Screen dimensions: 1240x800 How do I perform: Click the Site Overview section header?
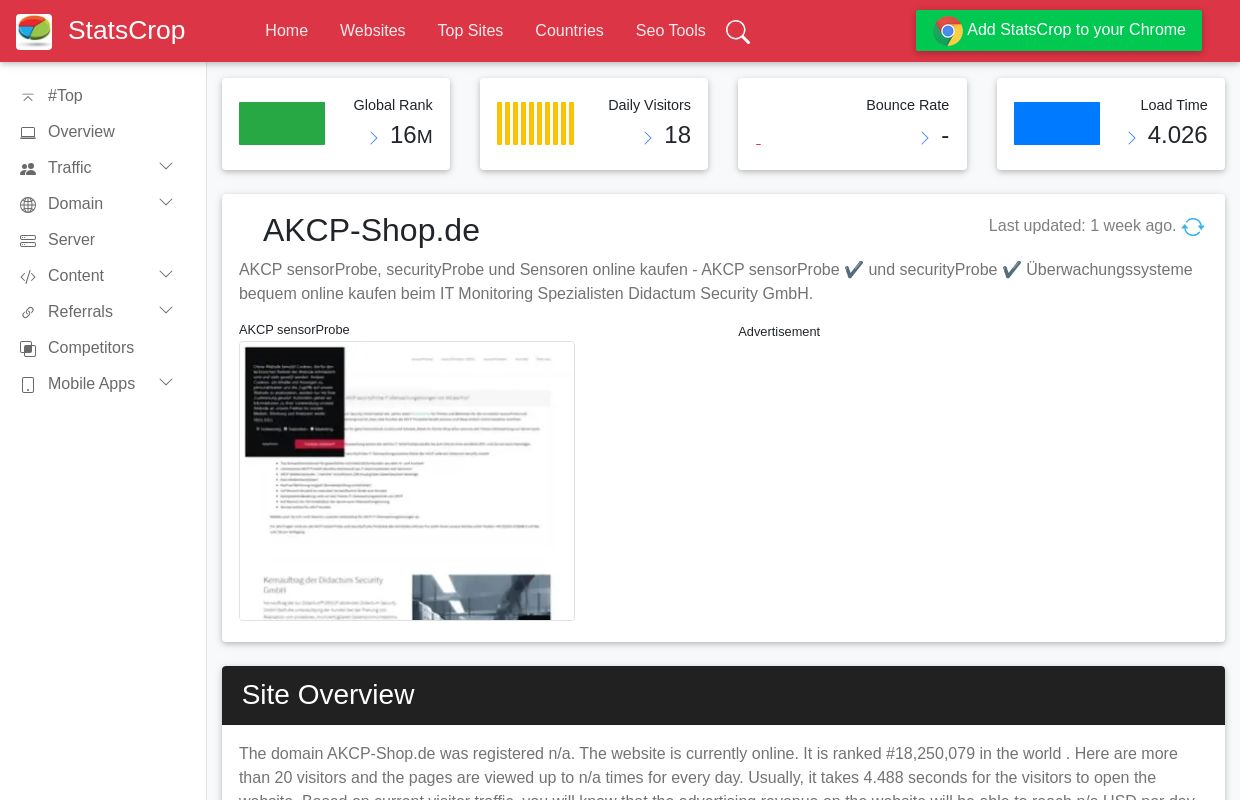click(x=723, y=695)
